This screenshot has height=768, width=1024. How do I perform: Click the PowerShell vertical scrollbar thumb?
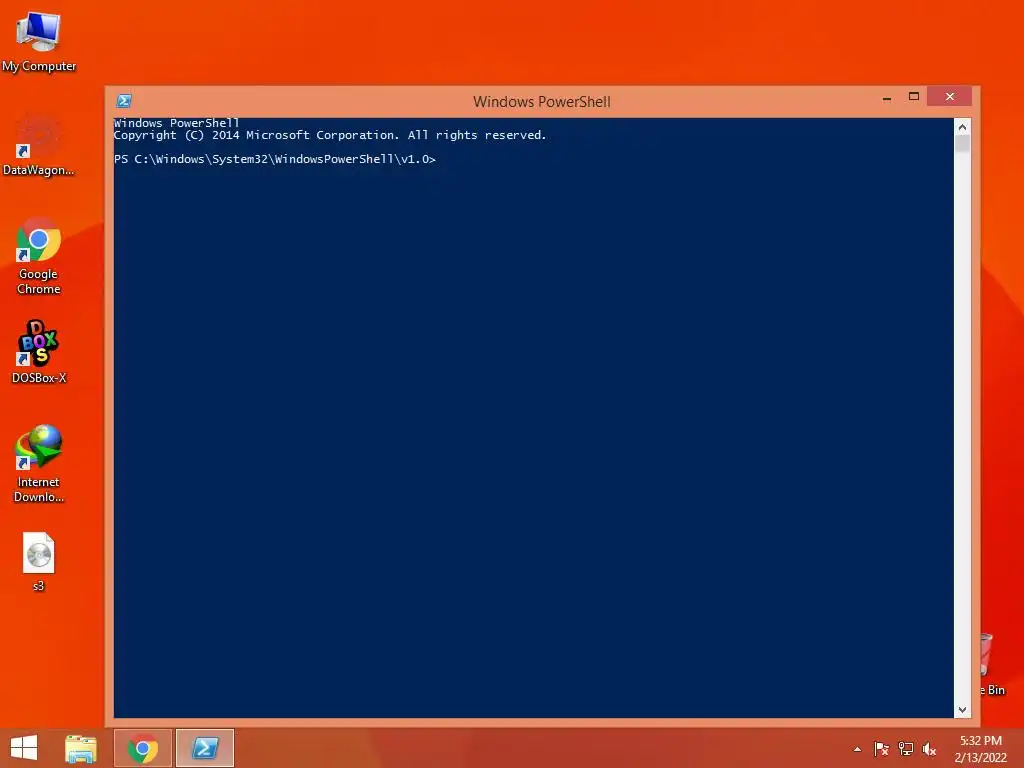(962, 144)
